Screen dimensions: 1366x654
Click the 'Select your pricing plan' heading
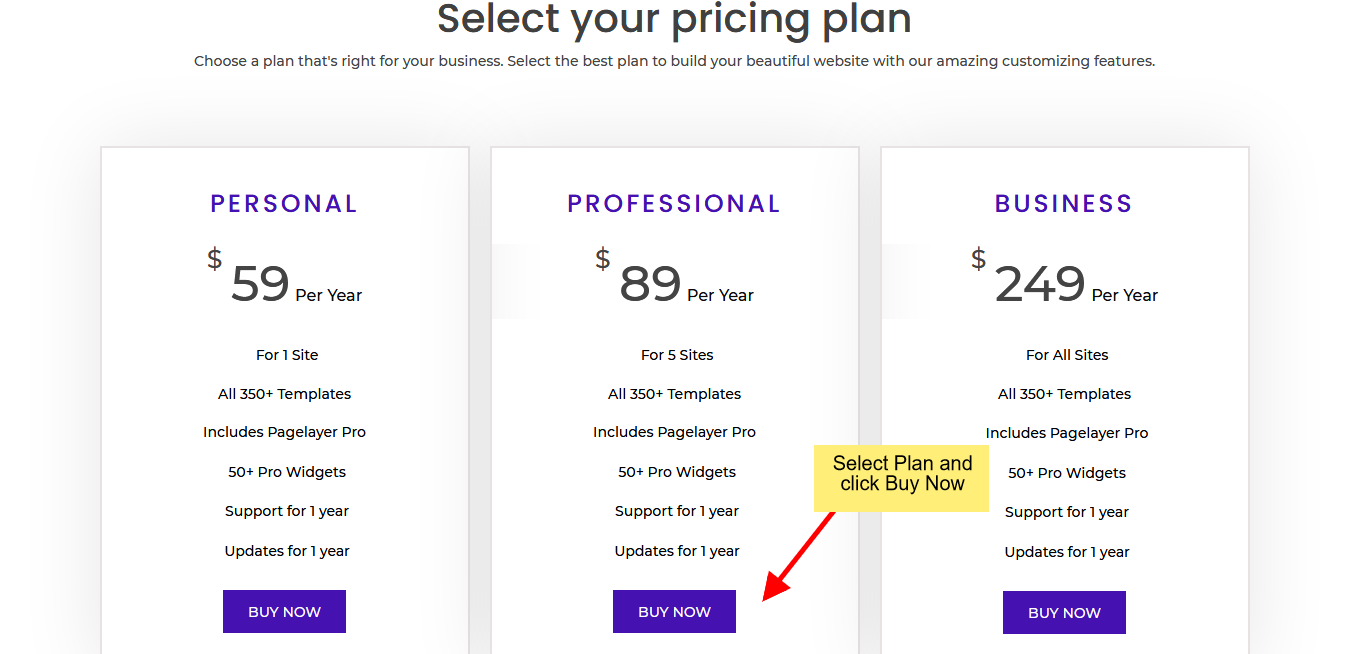pyautogui.click(x=674, y=18)
